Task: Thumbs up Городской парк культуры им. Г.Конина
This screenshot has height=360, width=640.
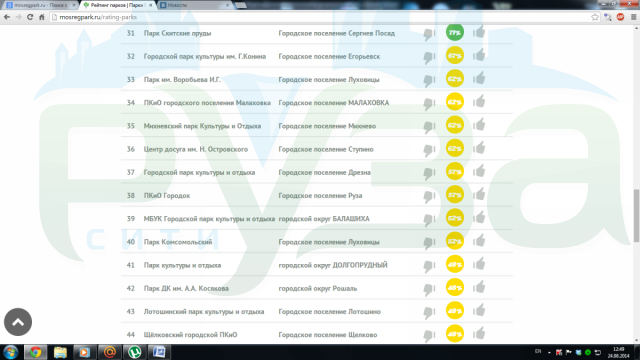Action: [x=479, y=55]
